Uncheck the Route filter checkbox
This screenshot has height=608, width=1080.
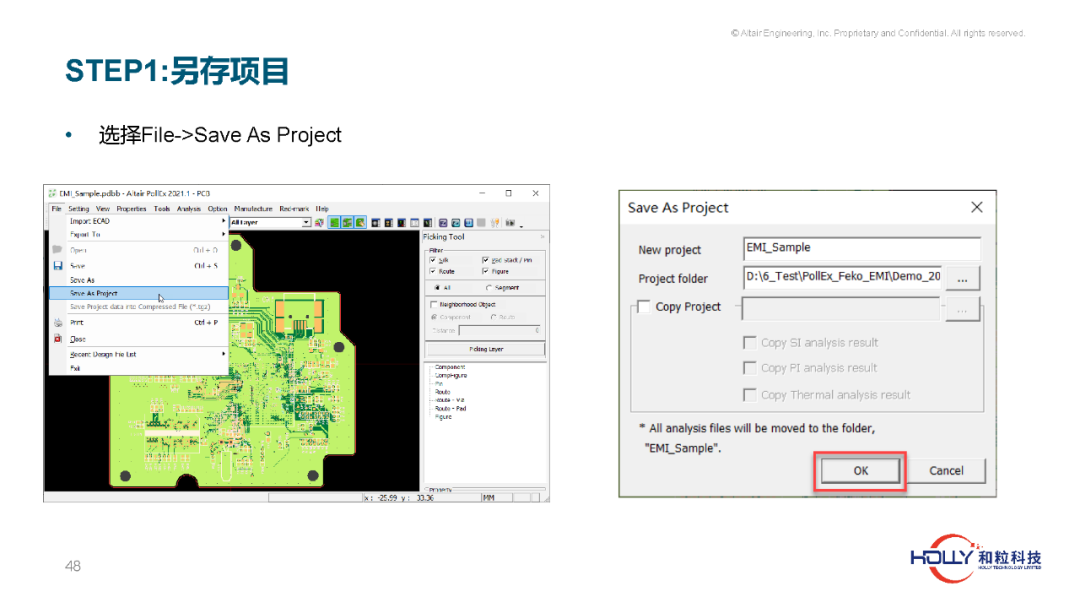(433, 271)
